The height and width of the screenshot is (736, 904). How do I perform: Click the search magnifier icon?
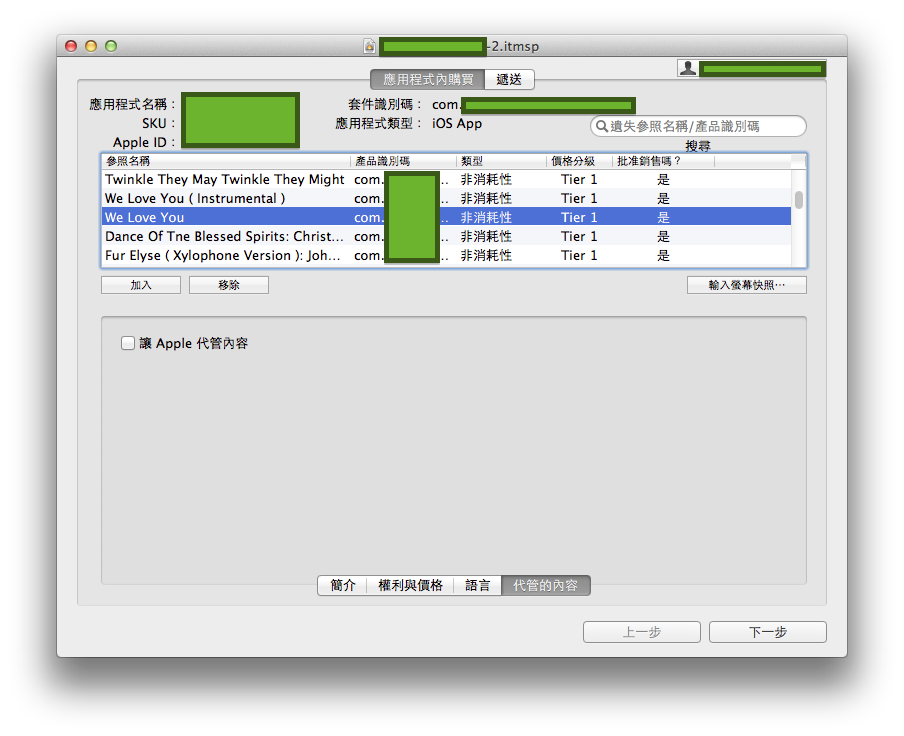coord(601,126)
